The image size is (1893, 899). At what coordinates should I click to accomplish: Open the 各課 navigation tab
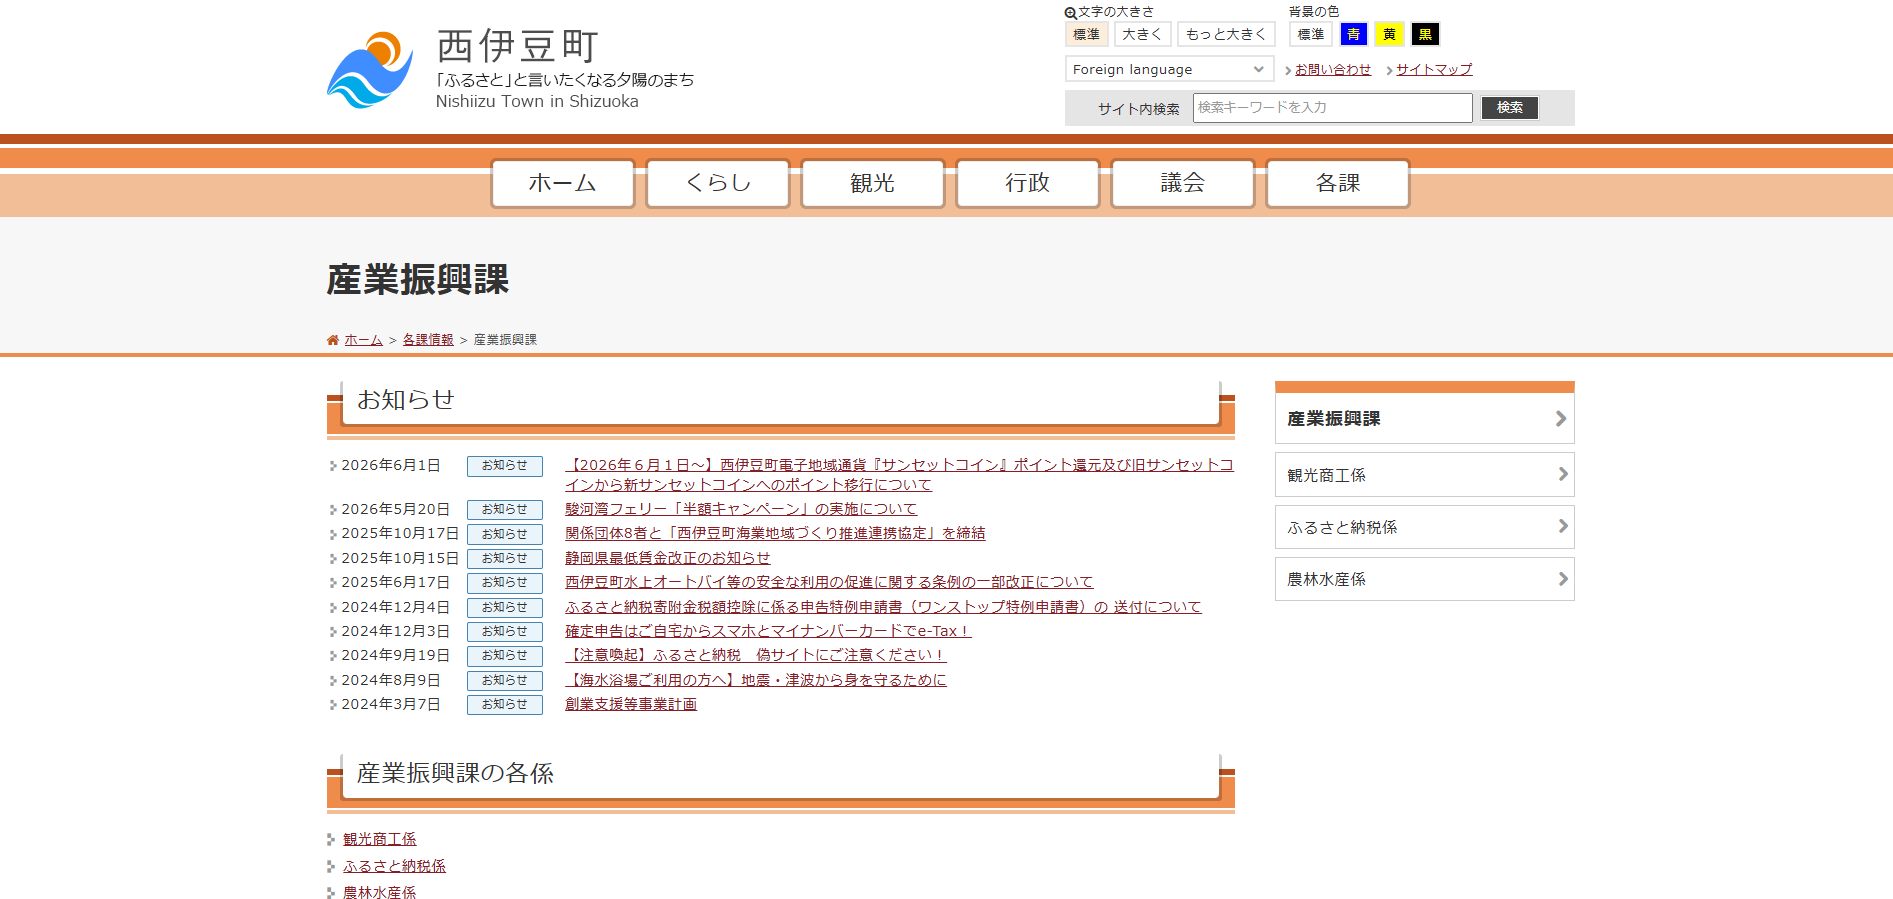(x=1338, y=183)
